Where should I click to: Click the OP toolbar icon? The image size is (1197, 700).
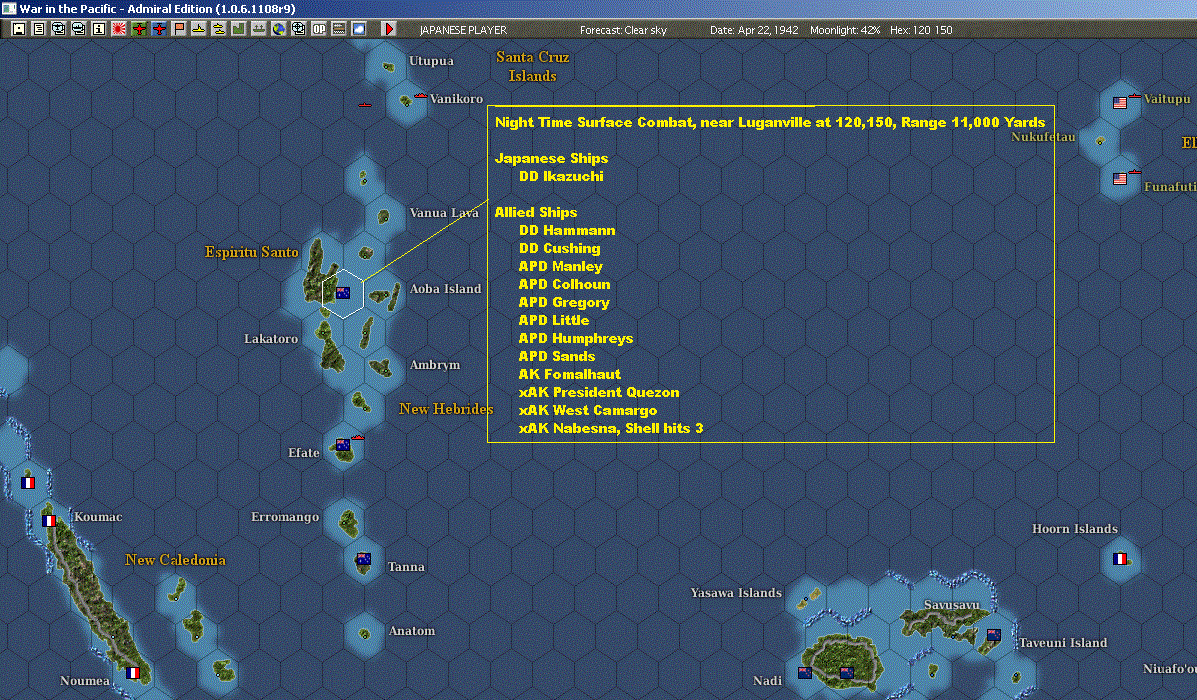(x=318, y=29)
